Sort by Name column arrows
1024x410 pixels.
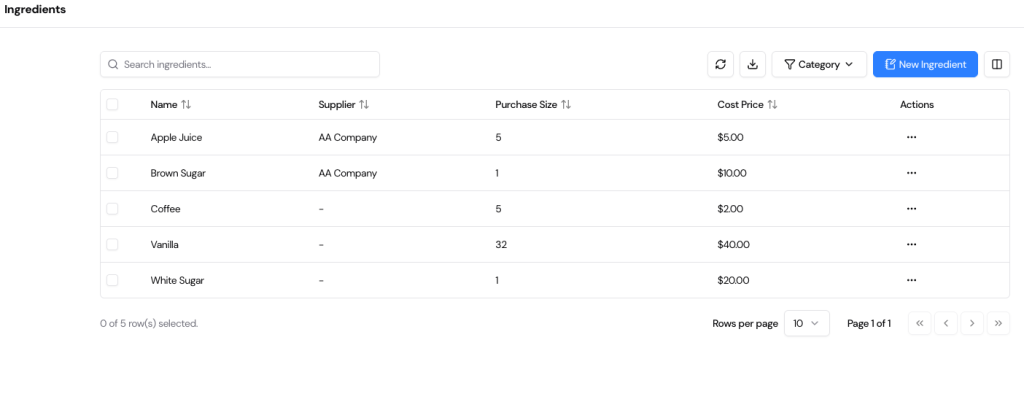(186, 104)
